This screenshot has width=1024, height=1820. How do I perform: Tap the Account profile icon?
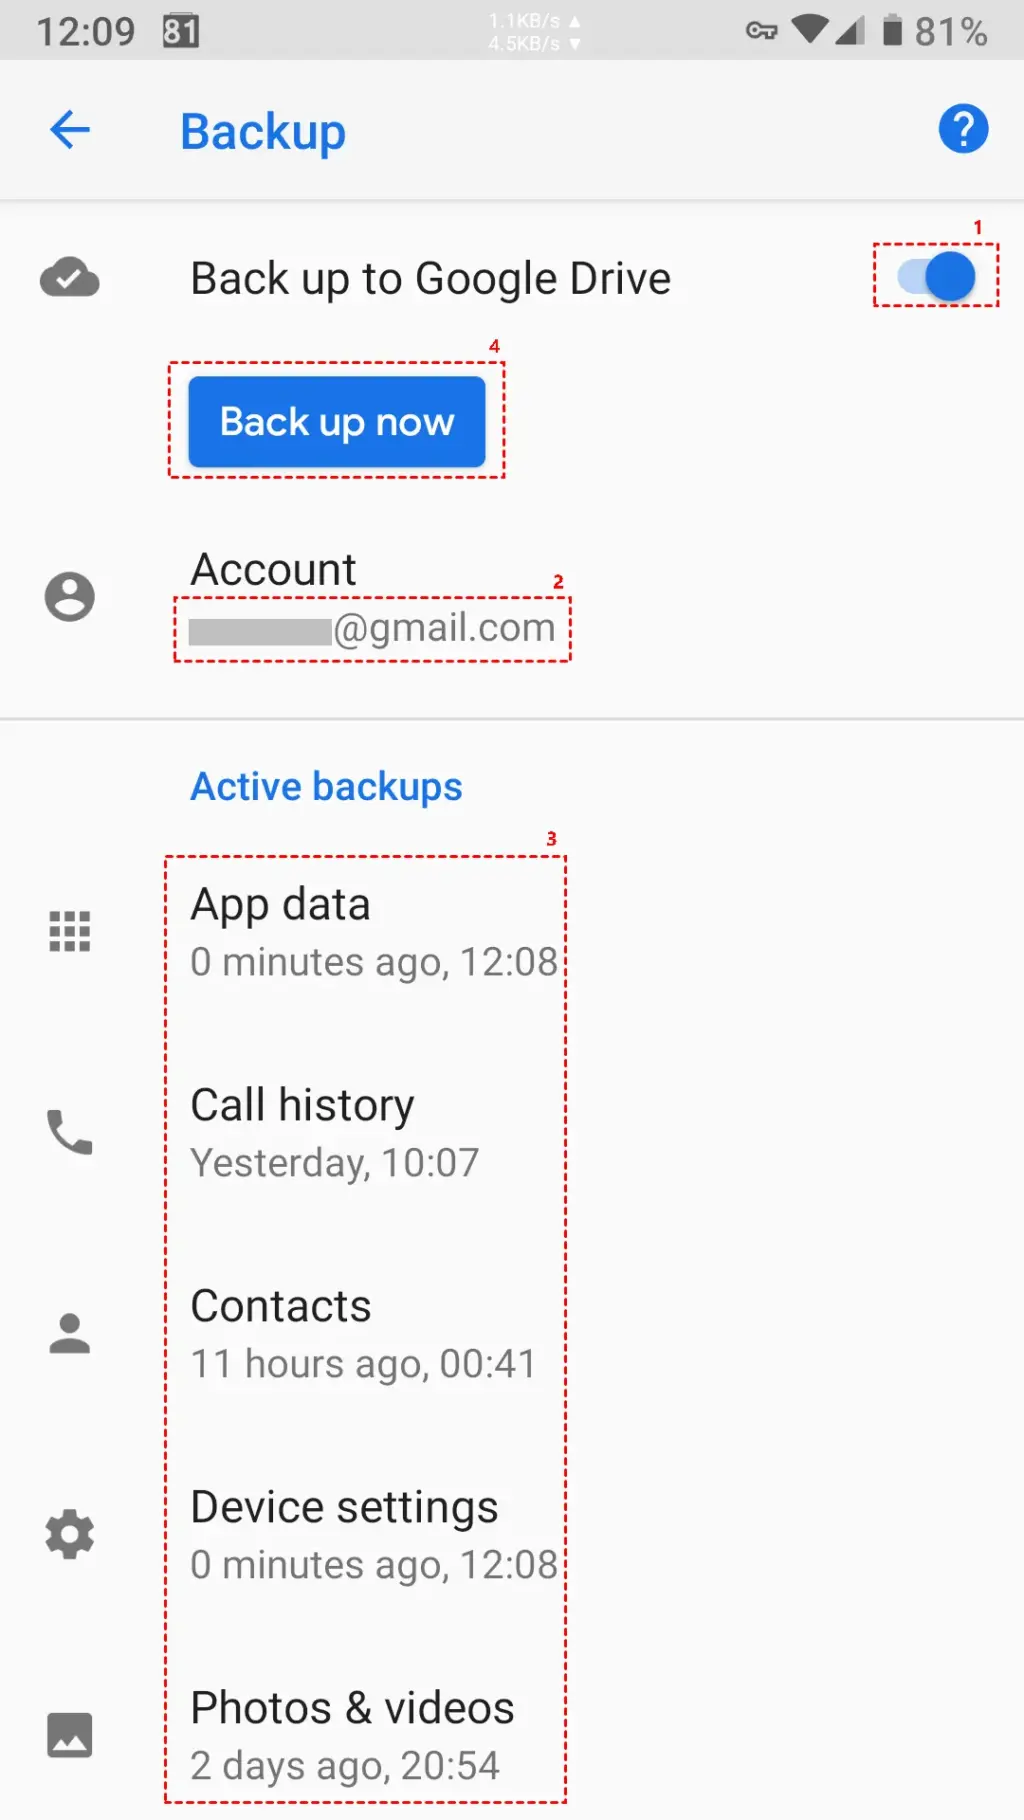69,595
